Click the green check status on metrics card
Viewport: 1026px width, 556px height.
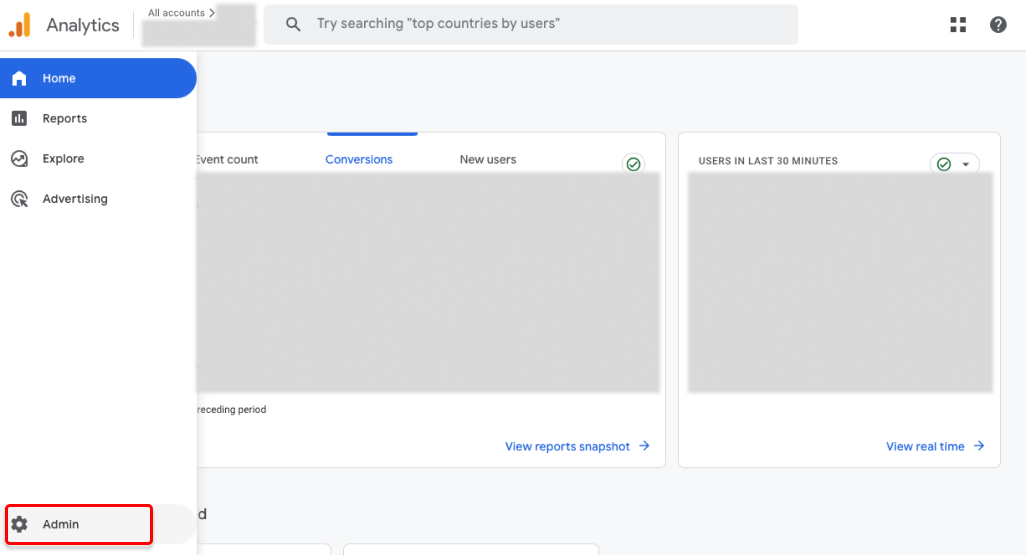point(634,164)
